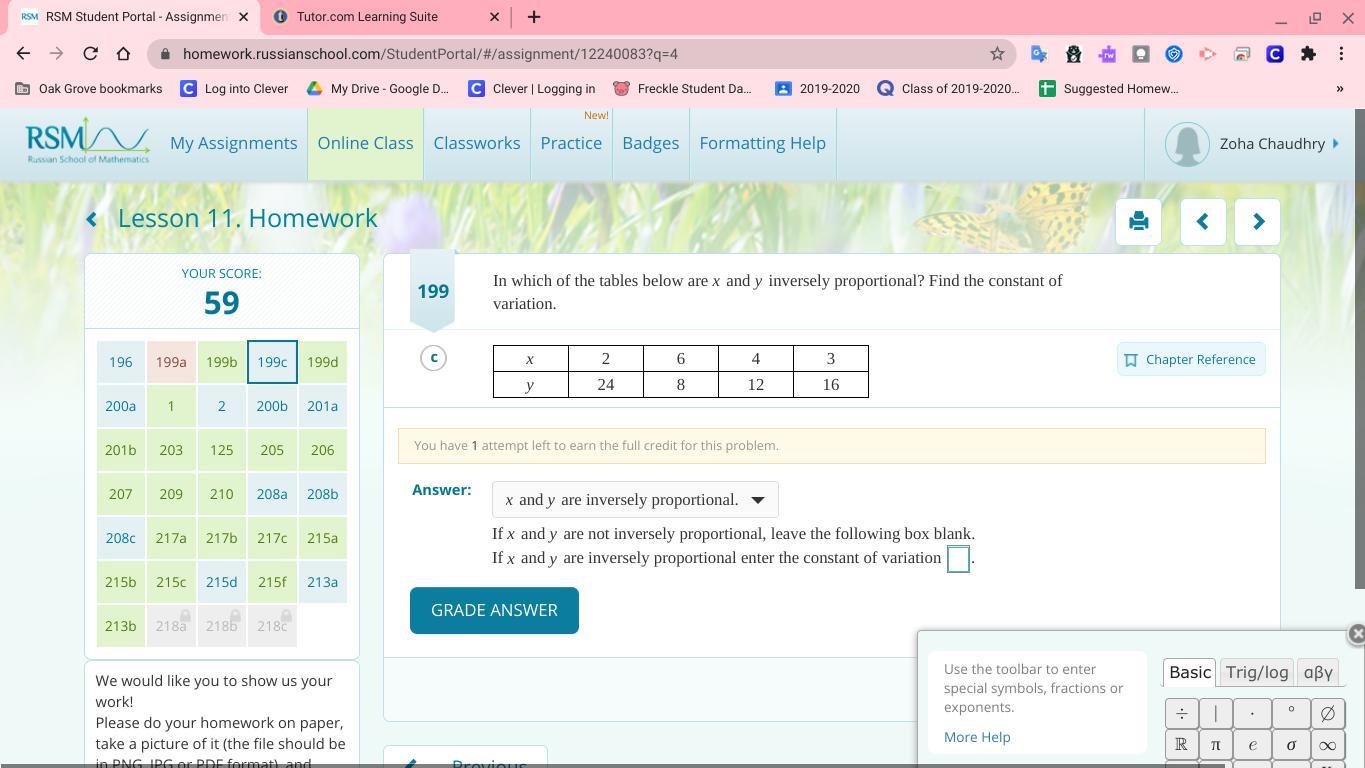Select problem 215d
The image size is (1365, 768).
click(221, 582)
